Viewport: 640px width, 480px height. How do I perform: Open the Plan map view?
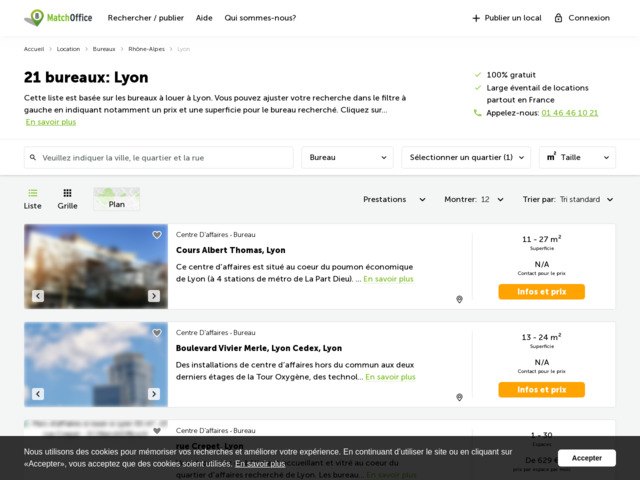click(116, 199)
